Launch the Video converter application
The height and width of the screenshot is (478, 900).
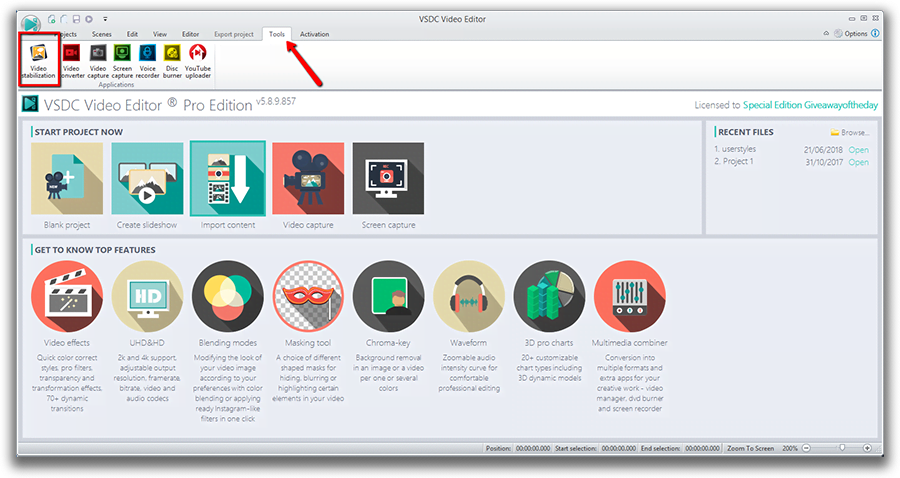pyautogui.click(x=72, y=61)
